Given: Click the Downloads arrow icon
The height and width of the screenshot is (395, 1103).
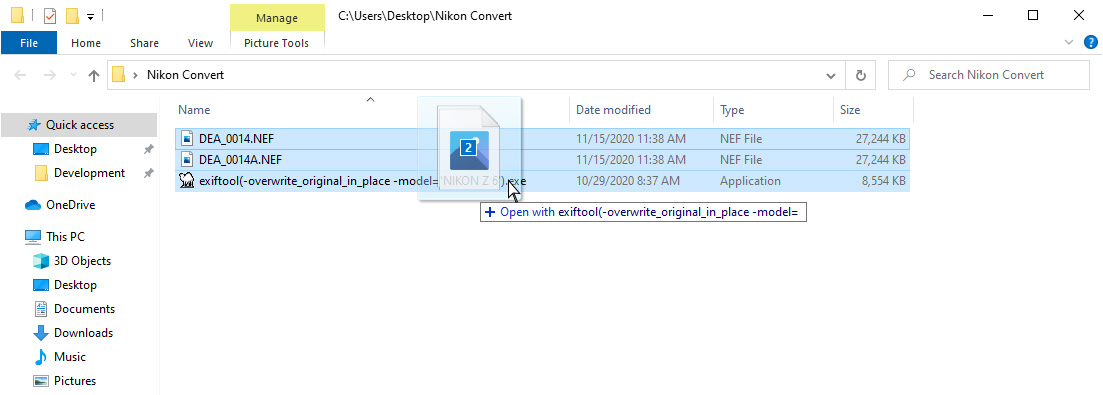Looking at the screenshot, I should [41, 332].
